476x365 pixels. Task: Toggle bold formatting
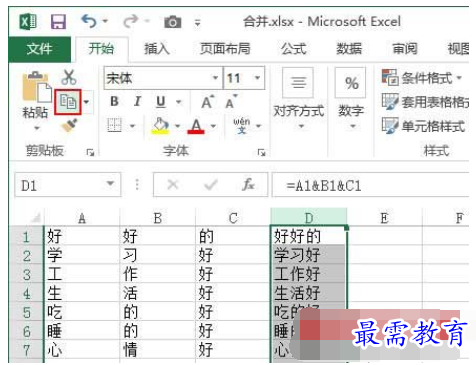pyautogui.click(x=114, y=102)
